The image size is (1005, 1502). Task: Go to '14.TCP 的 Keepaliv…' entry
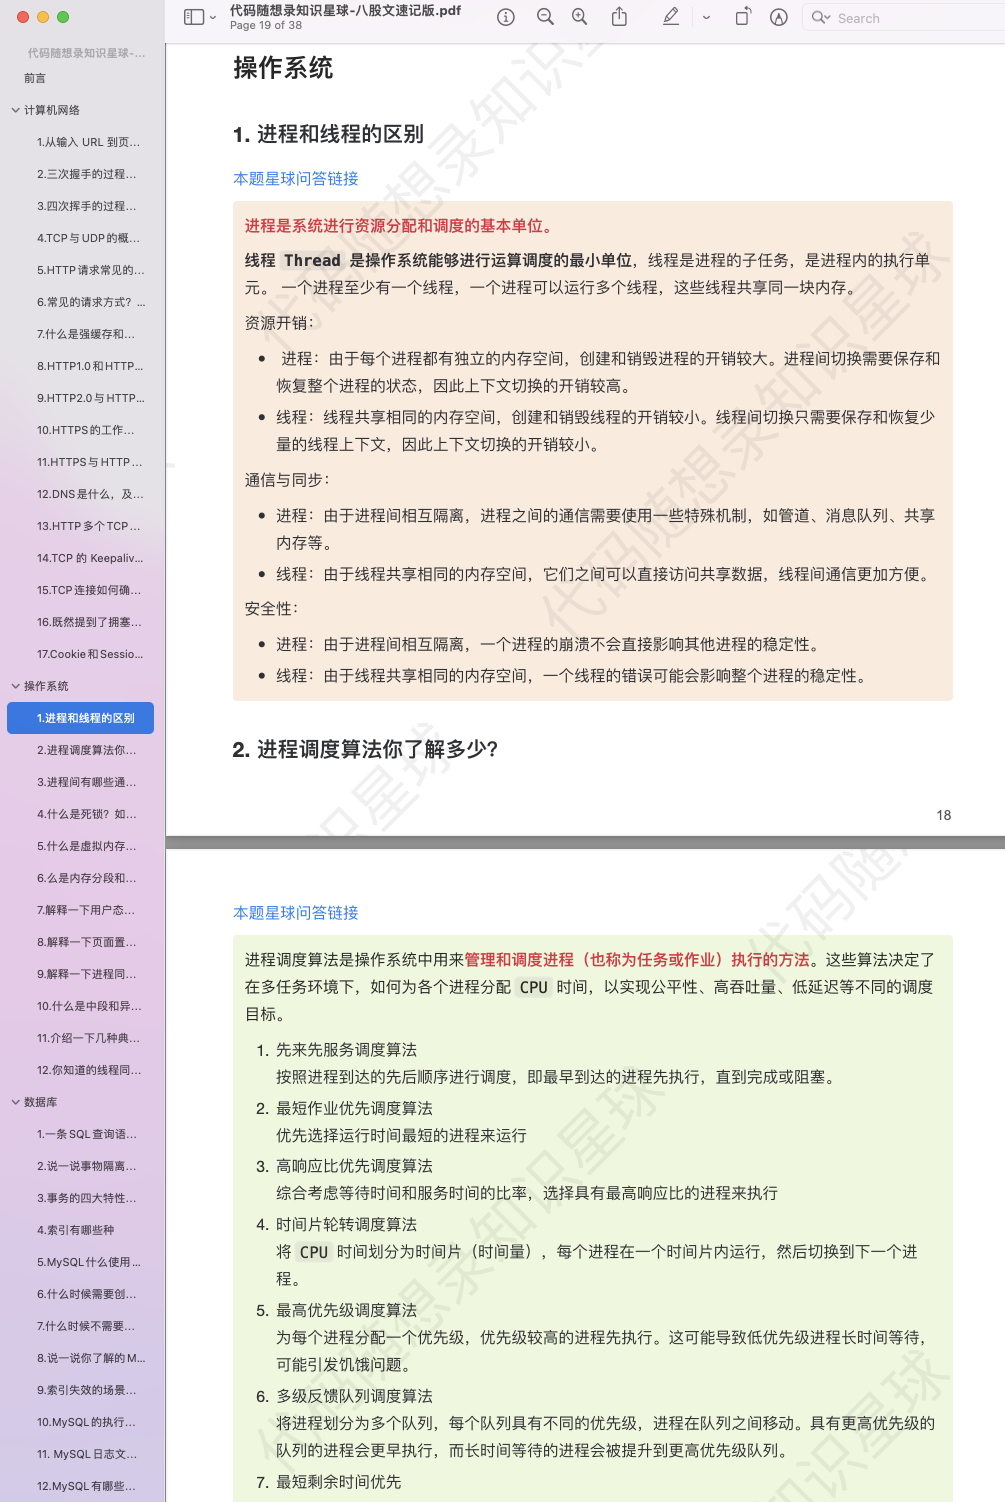pyautogui.click(x=90, y=558)
